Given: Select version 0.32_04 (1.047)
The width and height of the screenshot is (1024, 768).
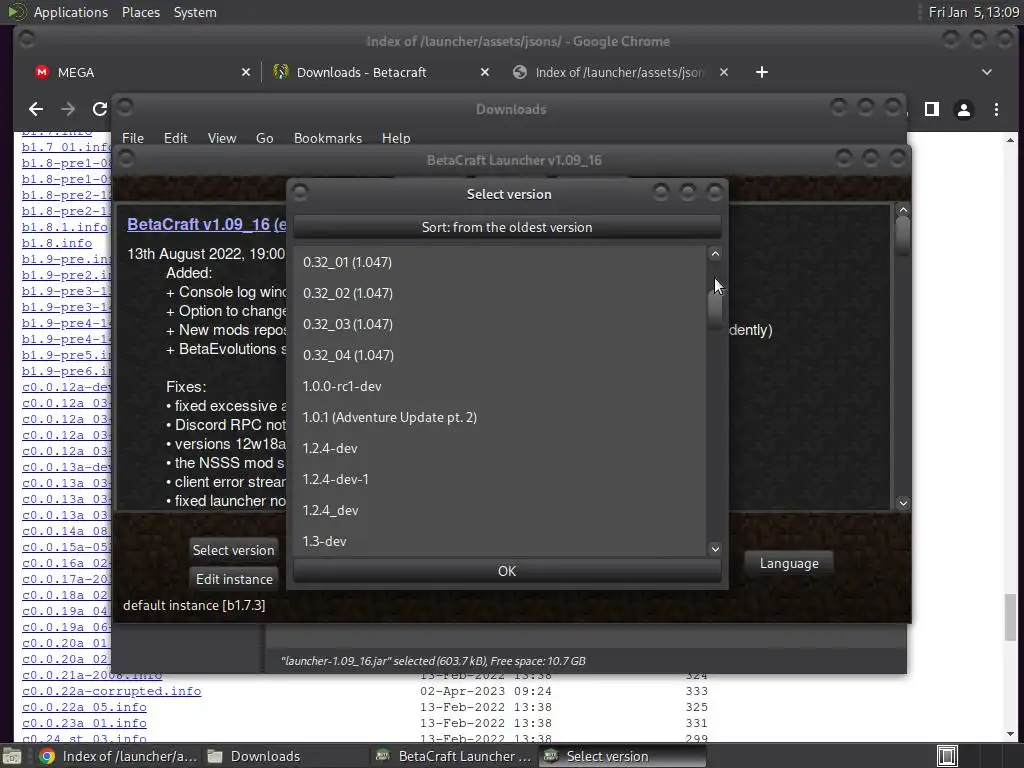Looking at the screenshot, I should [500, 355].
